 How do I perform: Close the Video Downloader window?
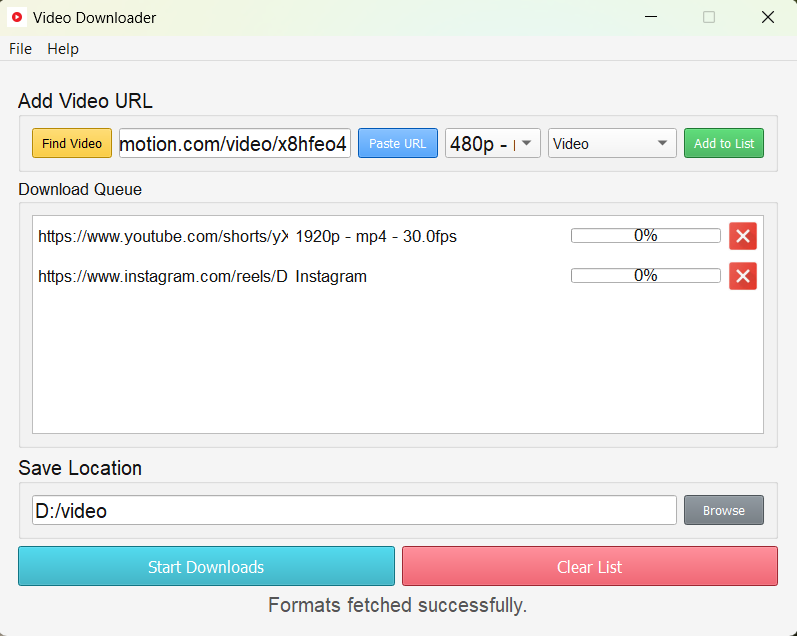click(x=767, y=17)
